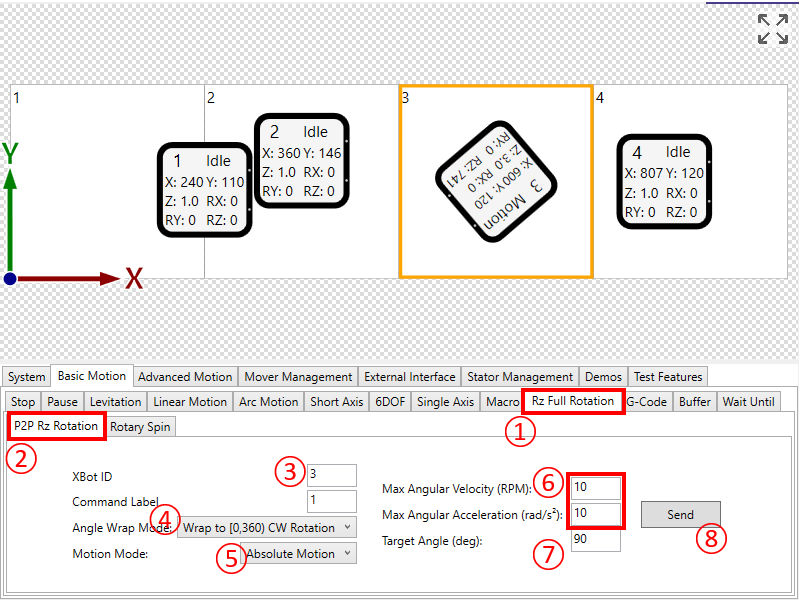Select mover 1 in the workspace
The height and width of the screenshot is (600, 799).
tap(204, 189)
